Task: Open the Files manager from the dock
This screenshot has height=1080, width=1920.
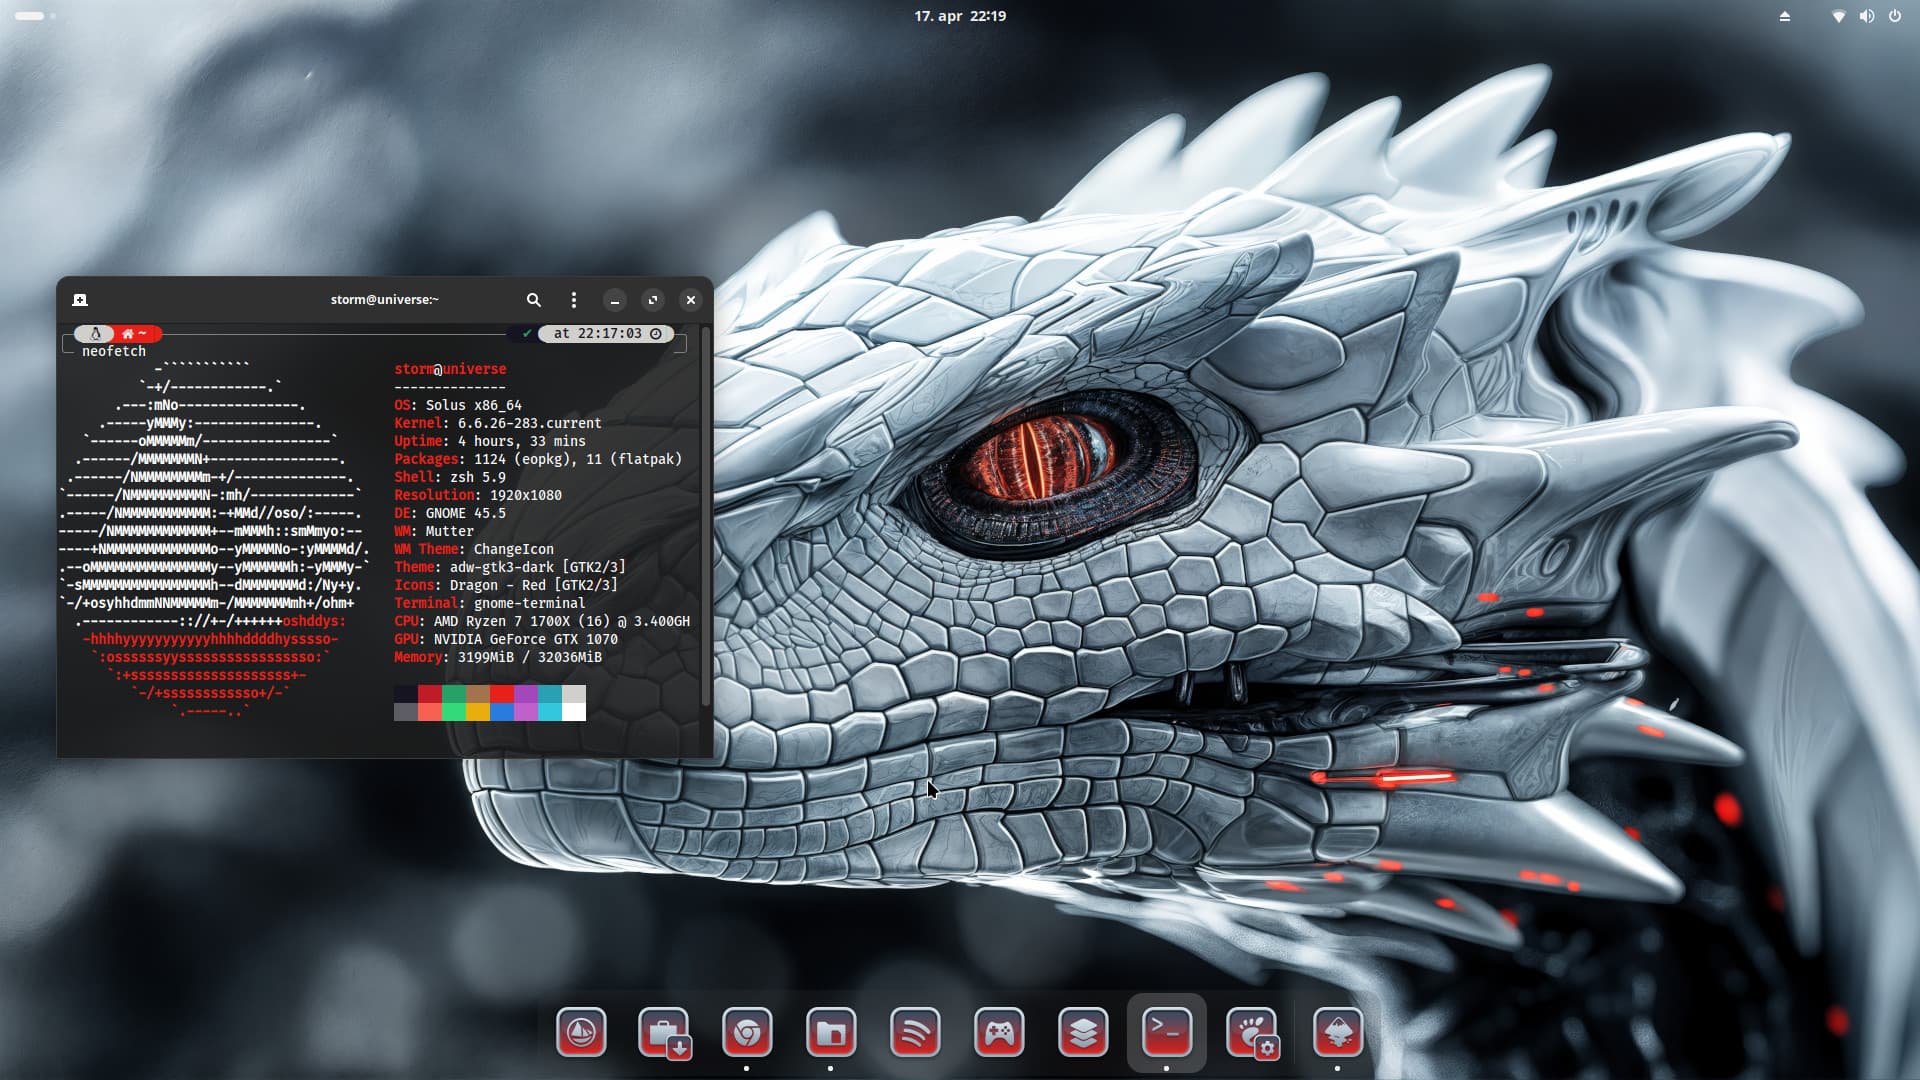Action: point(831,1032)
